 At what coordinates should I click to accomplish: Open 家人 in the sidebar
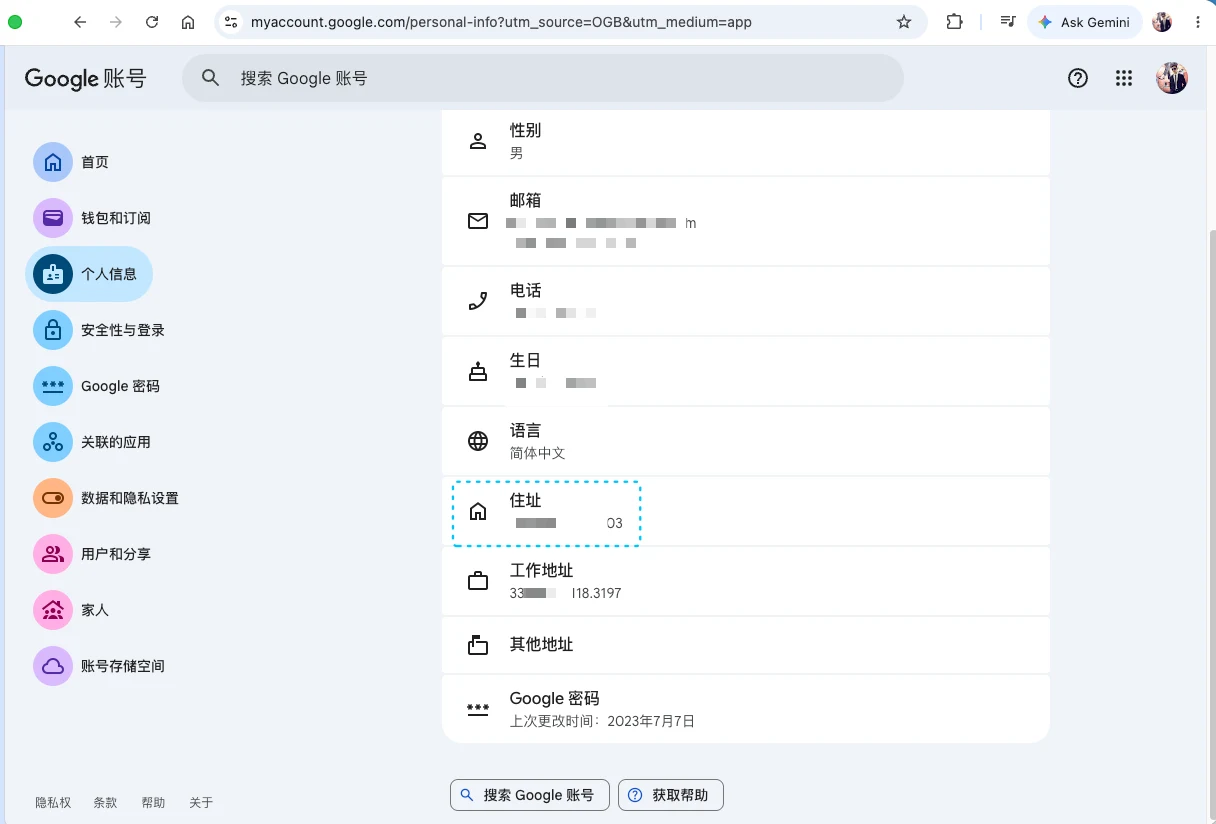[x=72, y=610]
